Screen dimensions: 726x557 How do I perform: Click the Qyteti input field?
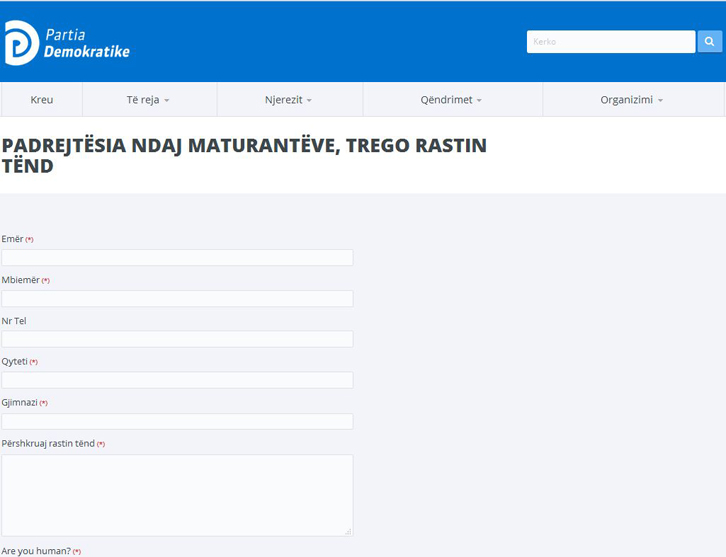pyautogui.click(x=177, y=380)
